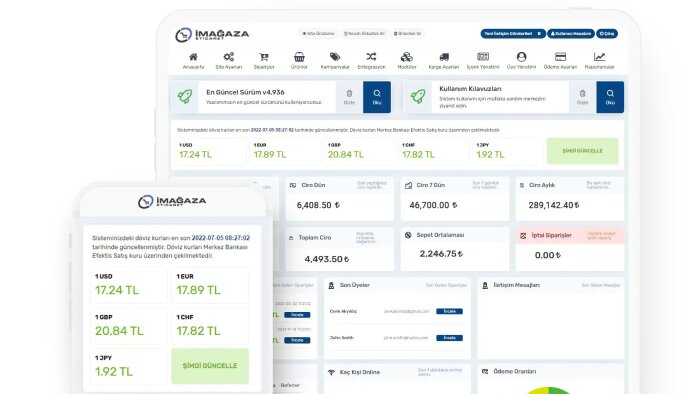This screenshot has height=394, width=700.
Task: Go to Siparişler cart icon
Action: coord(264,57)
